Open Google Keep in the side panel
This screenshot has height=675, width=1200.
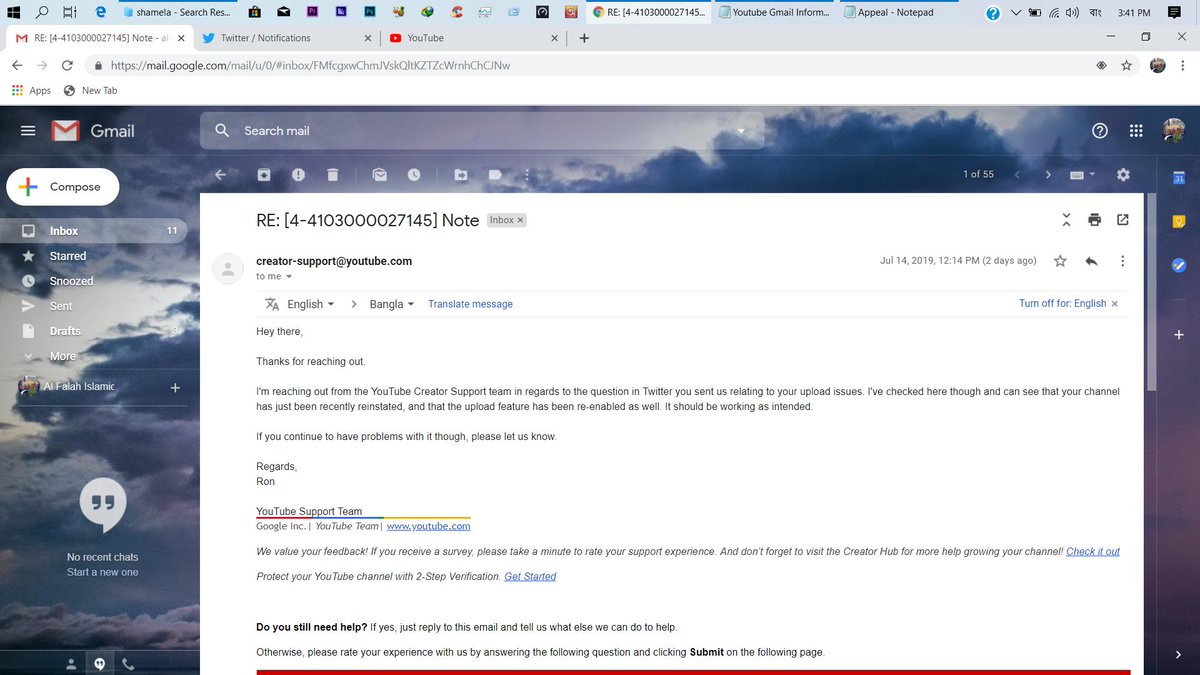click(1179, 221)
